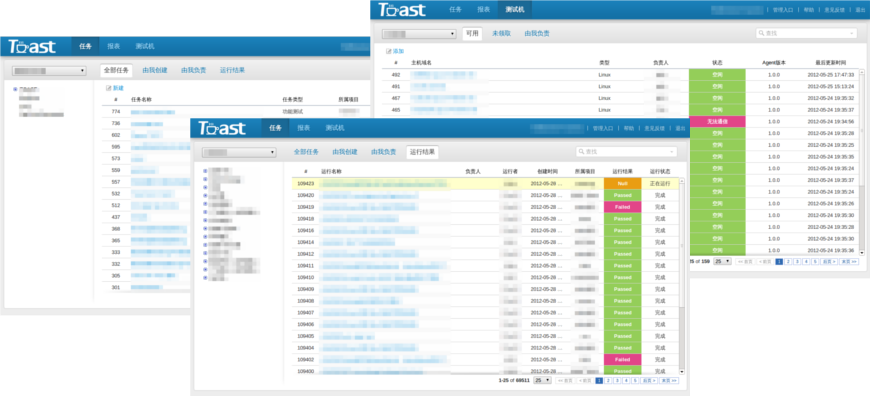
Task: Open search box dropdown arrow in 测试机 window
Action: pyautogui.click(x=852, y=34)
